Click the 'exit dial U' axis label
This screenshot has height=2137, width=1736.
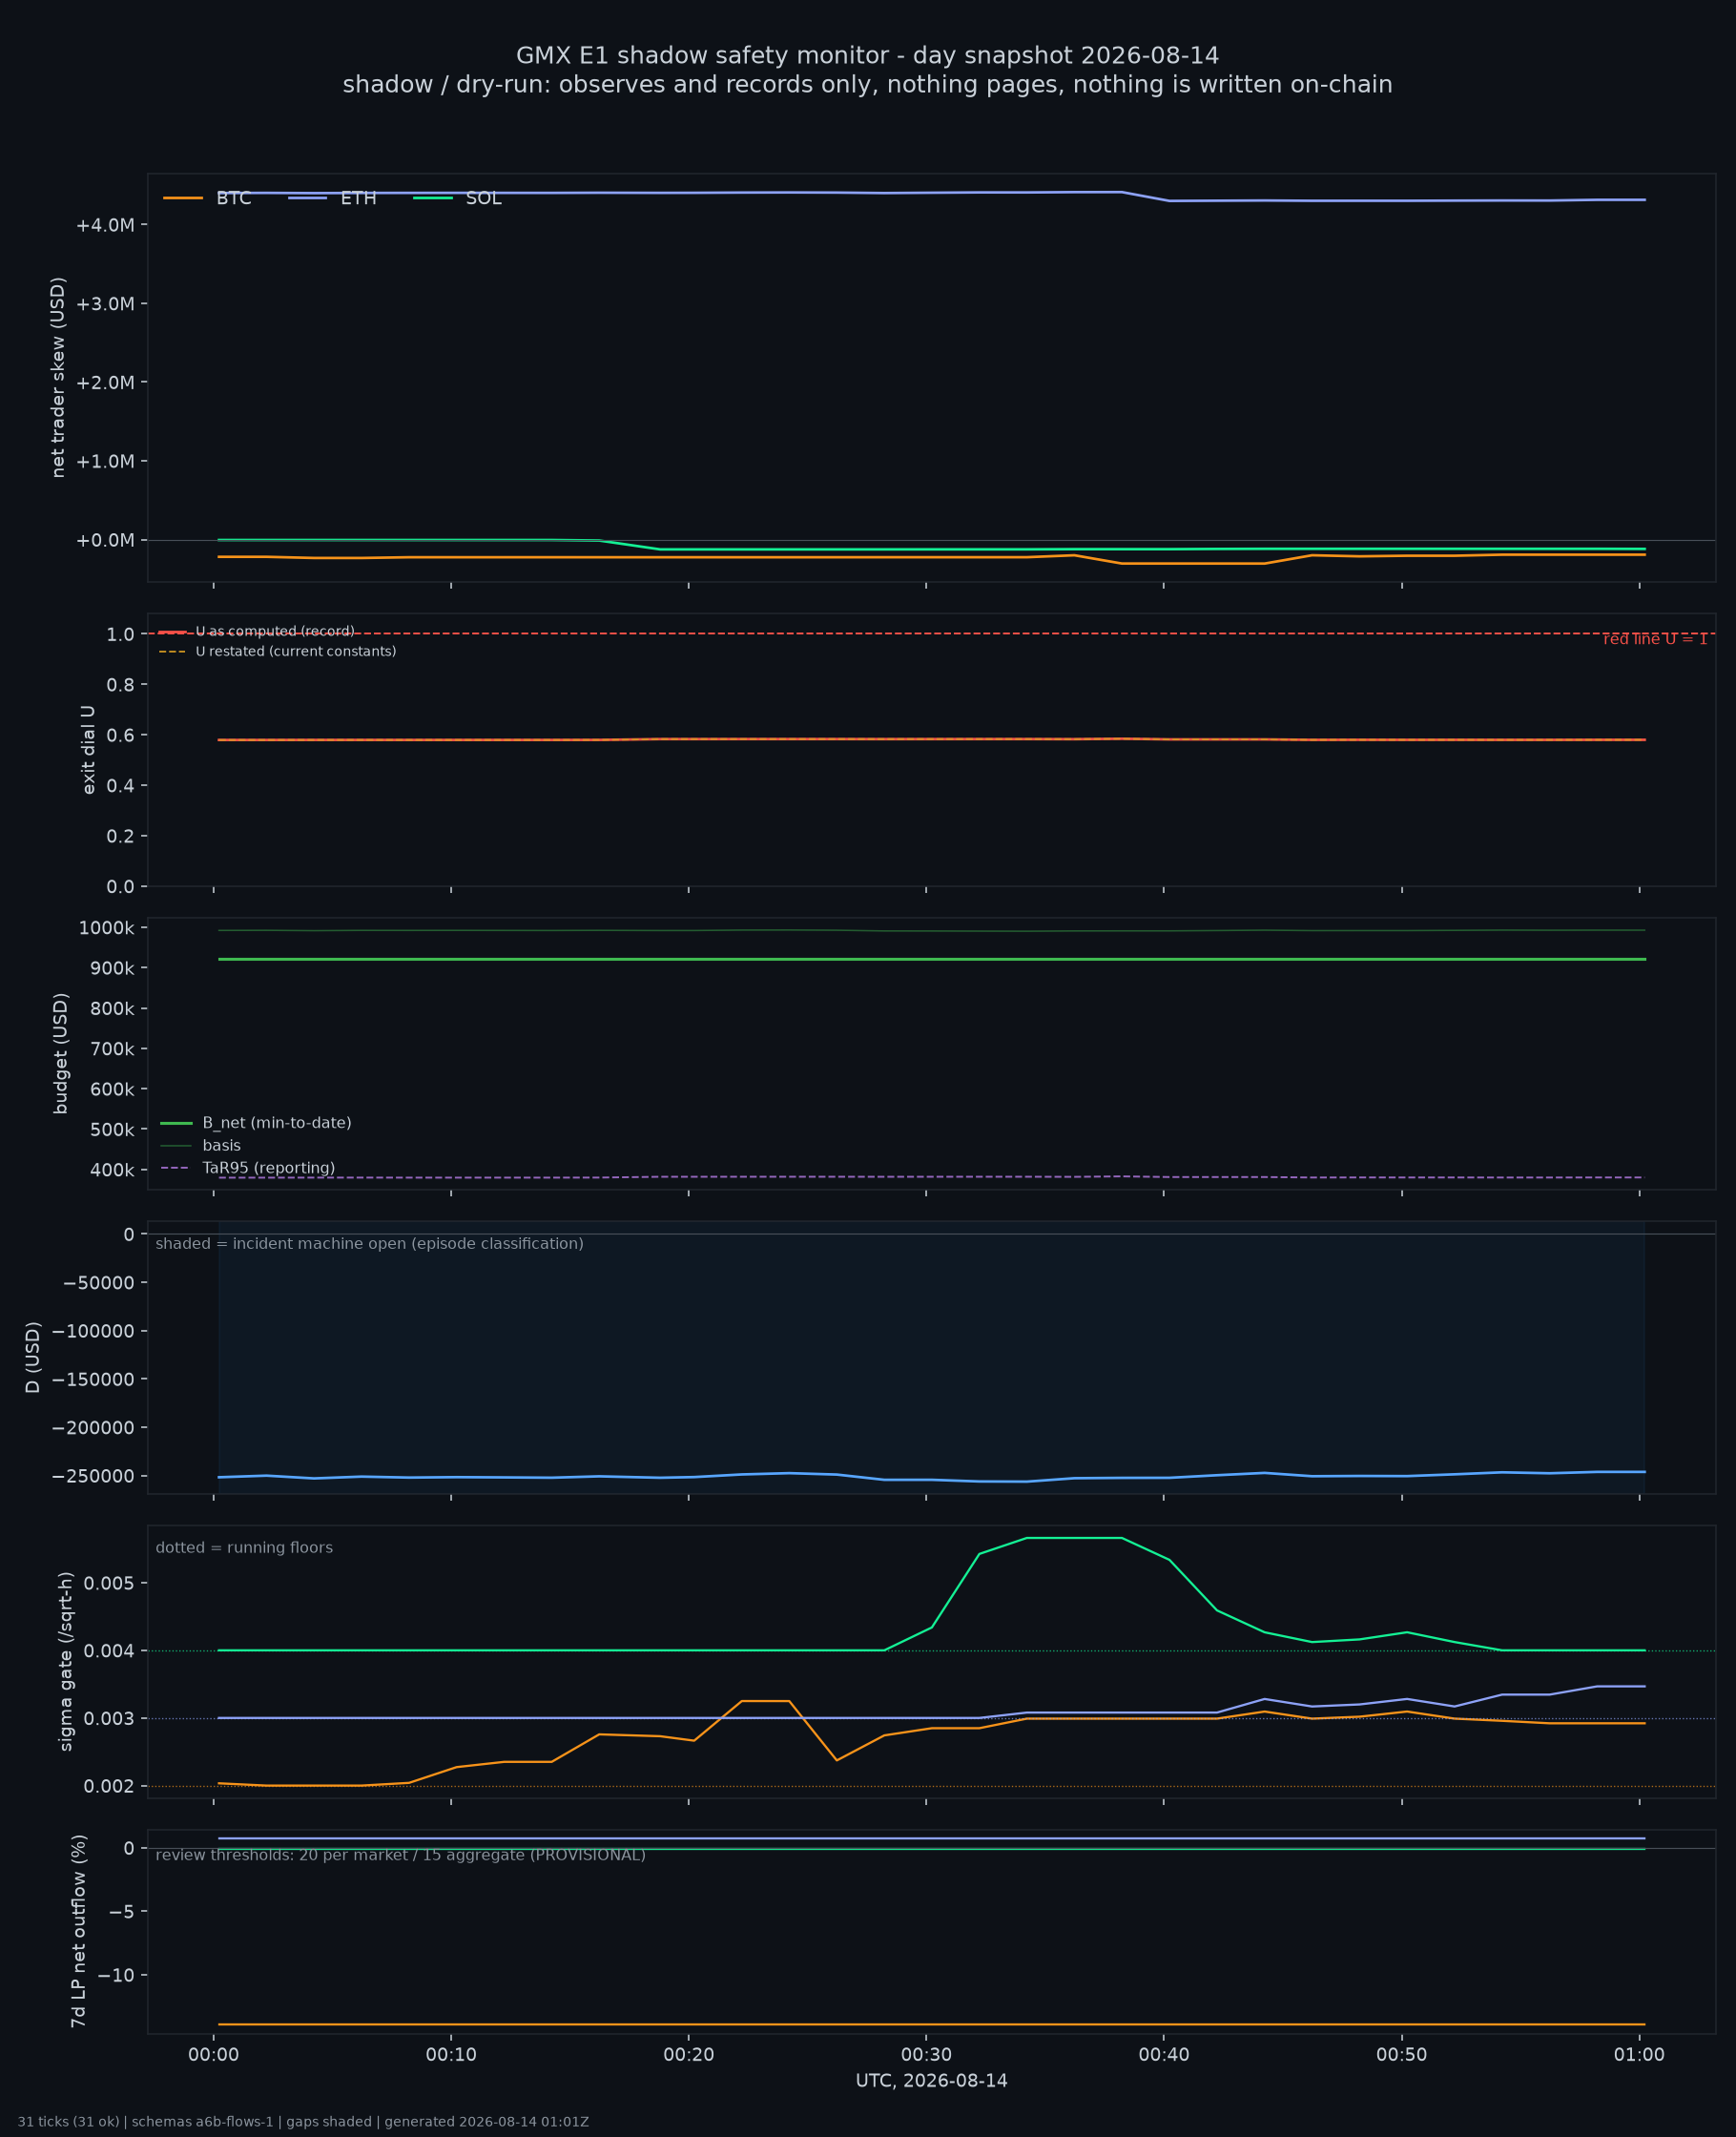tap(88, 750)
